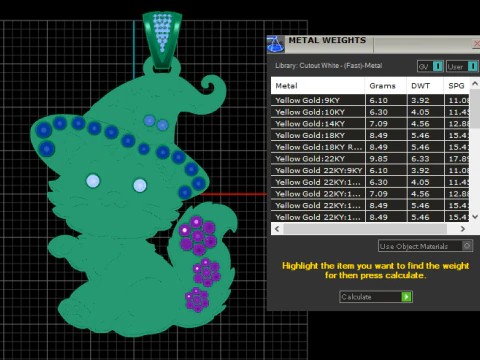Click the vertical scrollbar thumb
Screen dimensions: 480x360
tap(475, 109)
